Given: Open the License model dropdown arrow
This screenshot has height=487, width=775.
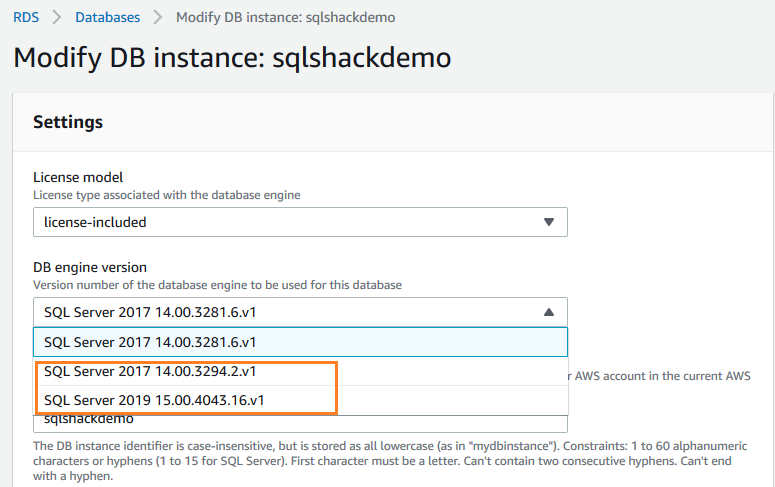Looking at the screenshot, I should tap(548, 222).
